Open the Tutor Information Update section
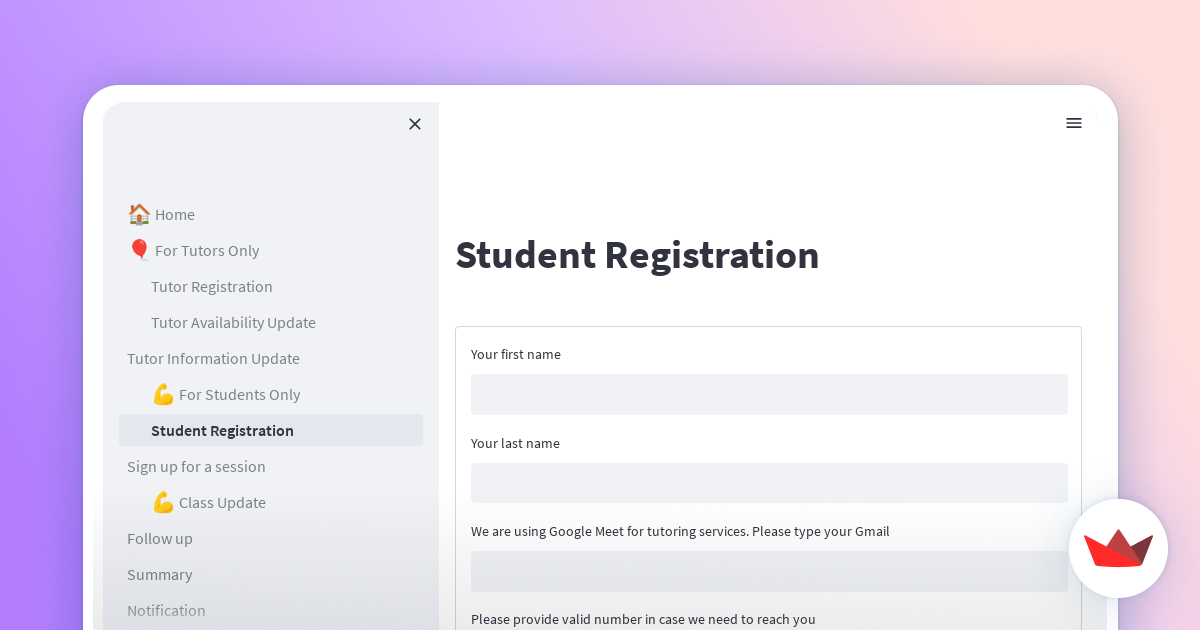1200x630 pixels. [213, 358]
